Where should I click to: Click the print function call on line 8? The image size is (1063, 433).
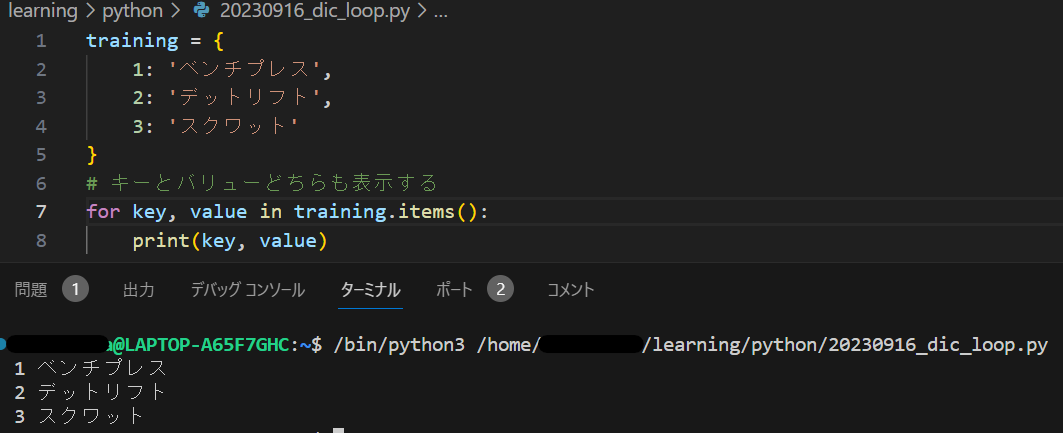pyautogui.click(x=162, y=241)
